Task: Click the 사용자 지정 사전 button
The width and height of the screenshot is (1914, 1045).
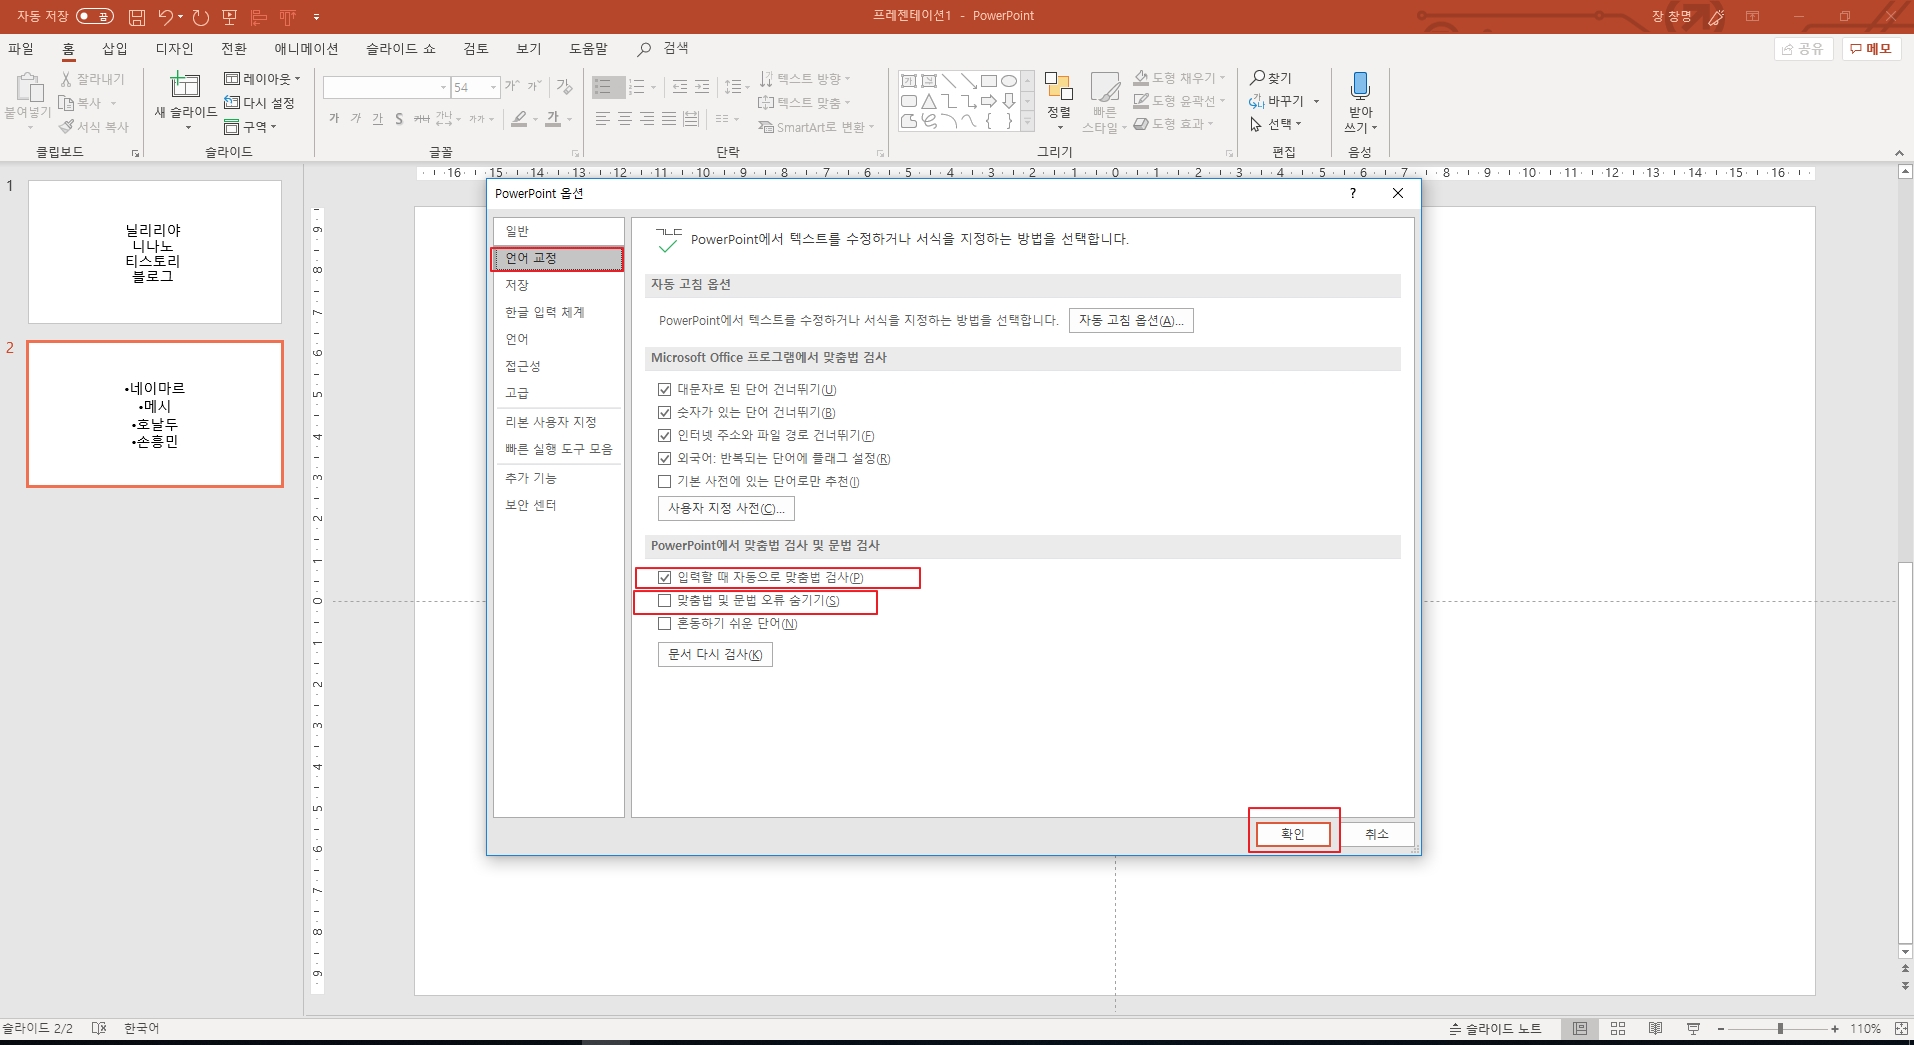Action: 726,509
